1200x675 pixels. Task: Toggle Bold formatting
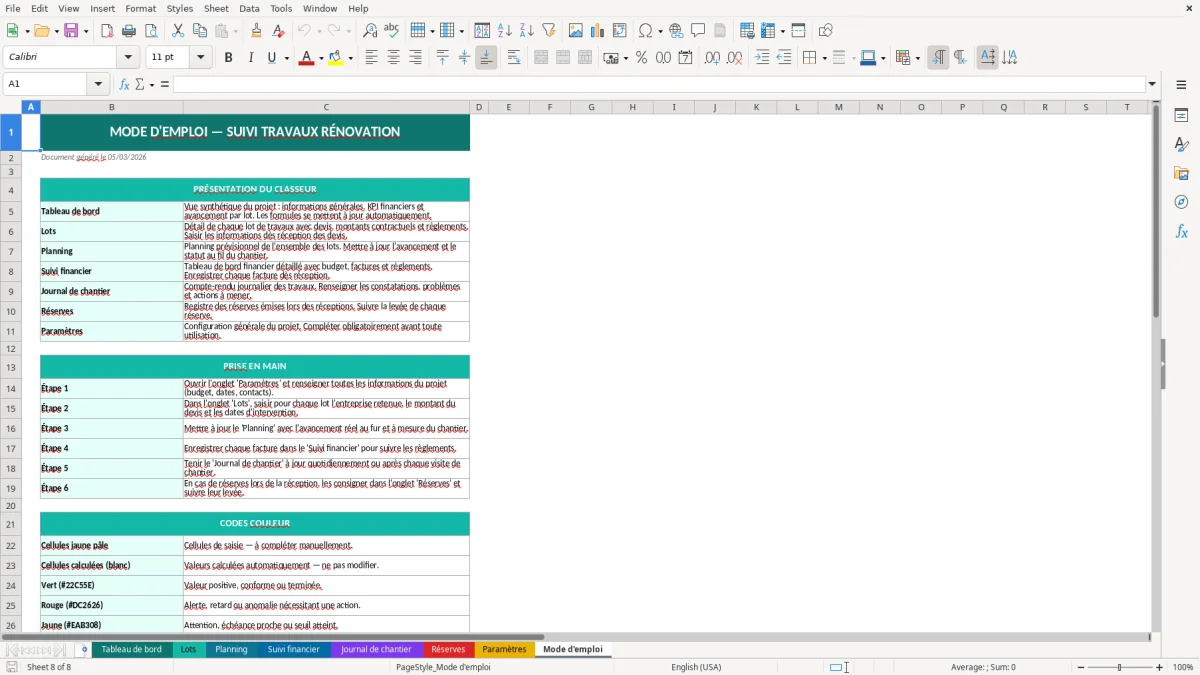[x=228, y=58]
